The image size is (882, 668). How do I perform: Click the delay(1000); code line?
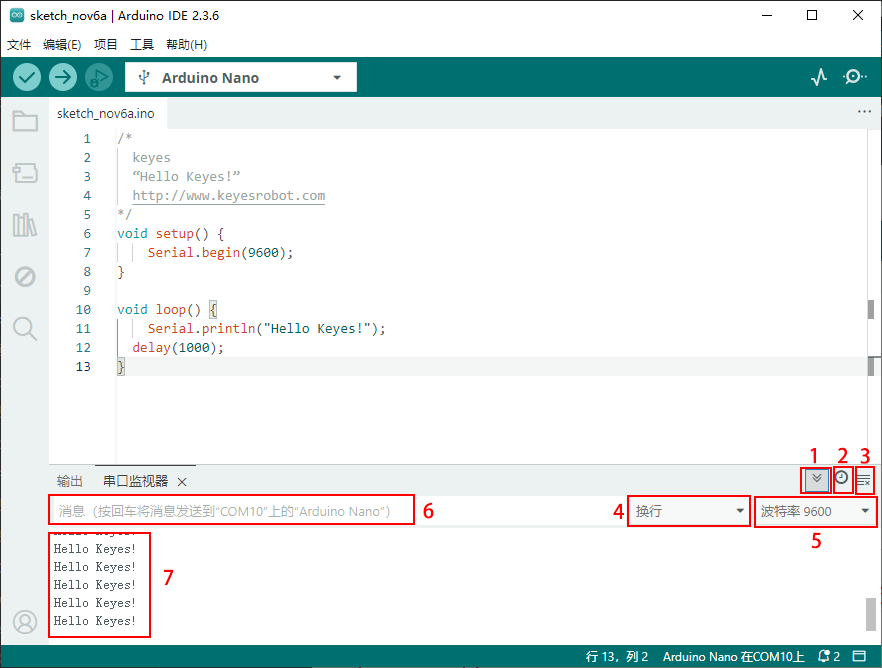tap(178, 347)
